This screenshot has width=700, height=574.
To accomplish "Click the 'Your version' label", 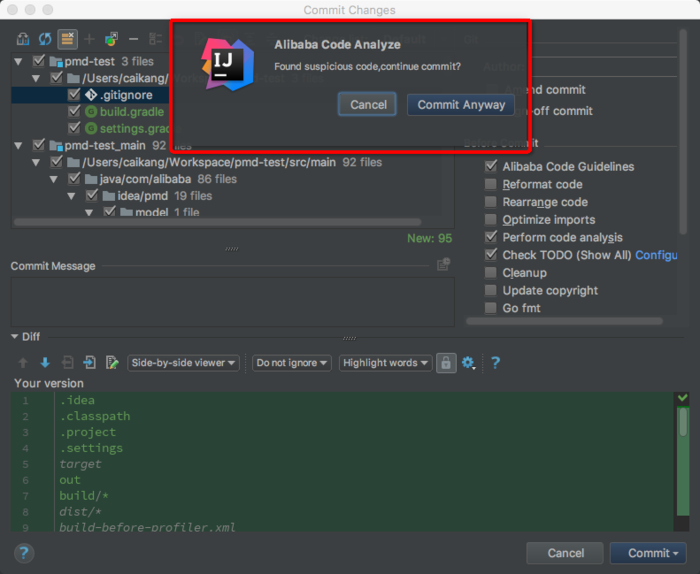I will (49, 383).
